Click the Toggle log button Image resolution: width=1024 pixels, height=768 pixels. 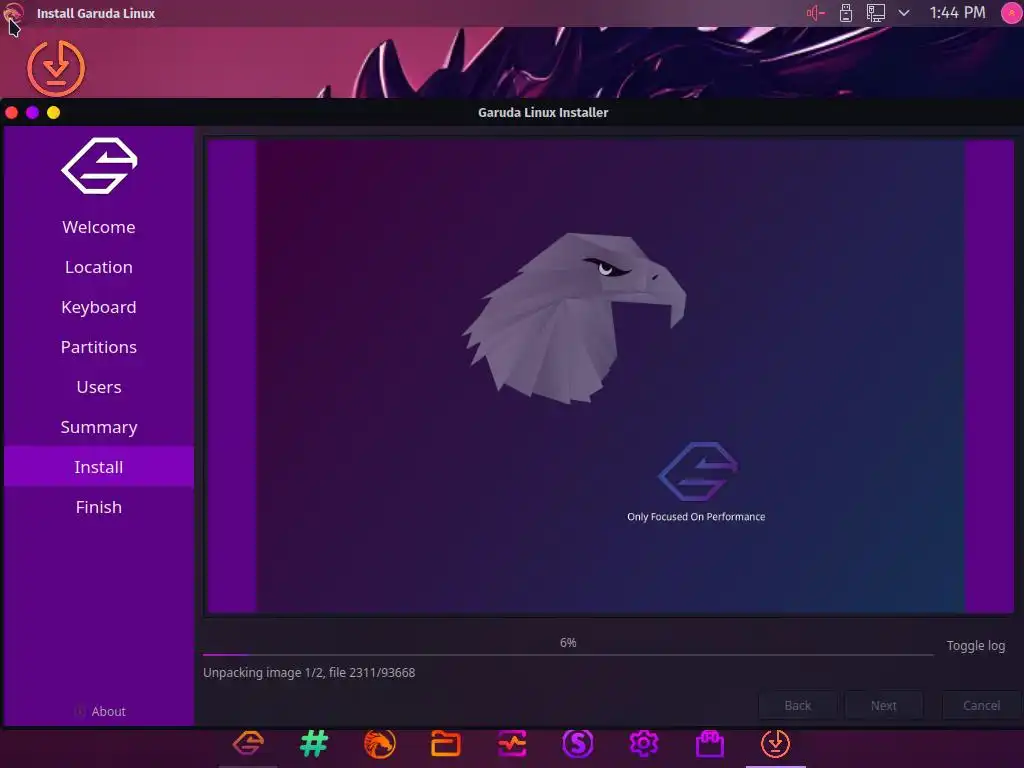pyautogui.click(x=976, y=645)
